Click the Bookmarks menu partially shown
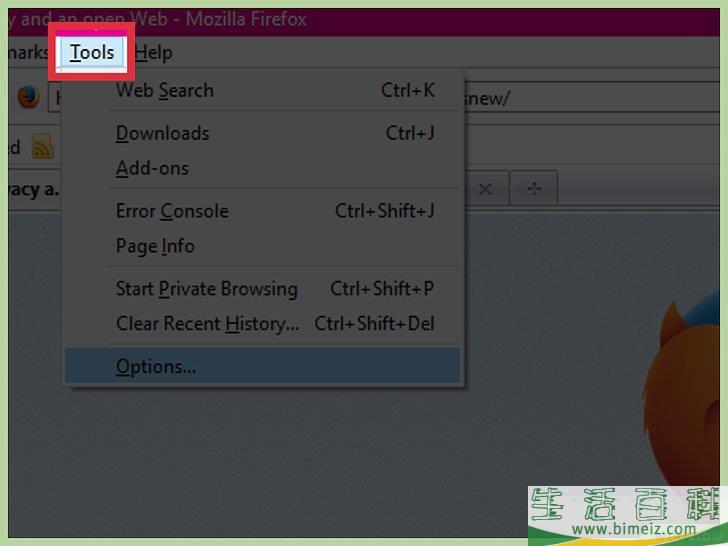The width and height of the screenshot is (728, 546). click(x=28, y=52)
